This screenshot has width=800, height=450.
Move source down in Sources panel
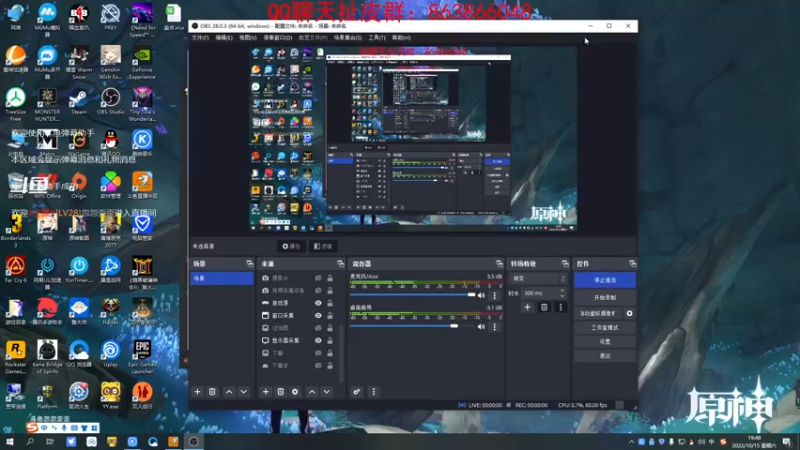327,392
